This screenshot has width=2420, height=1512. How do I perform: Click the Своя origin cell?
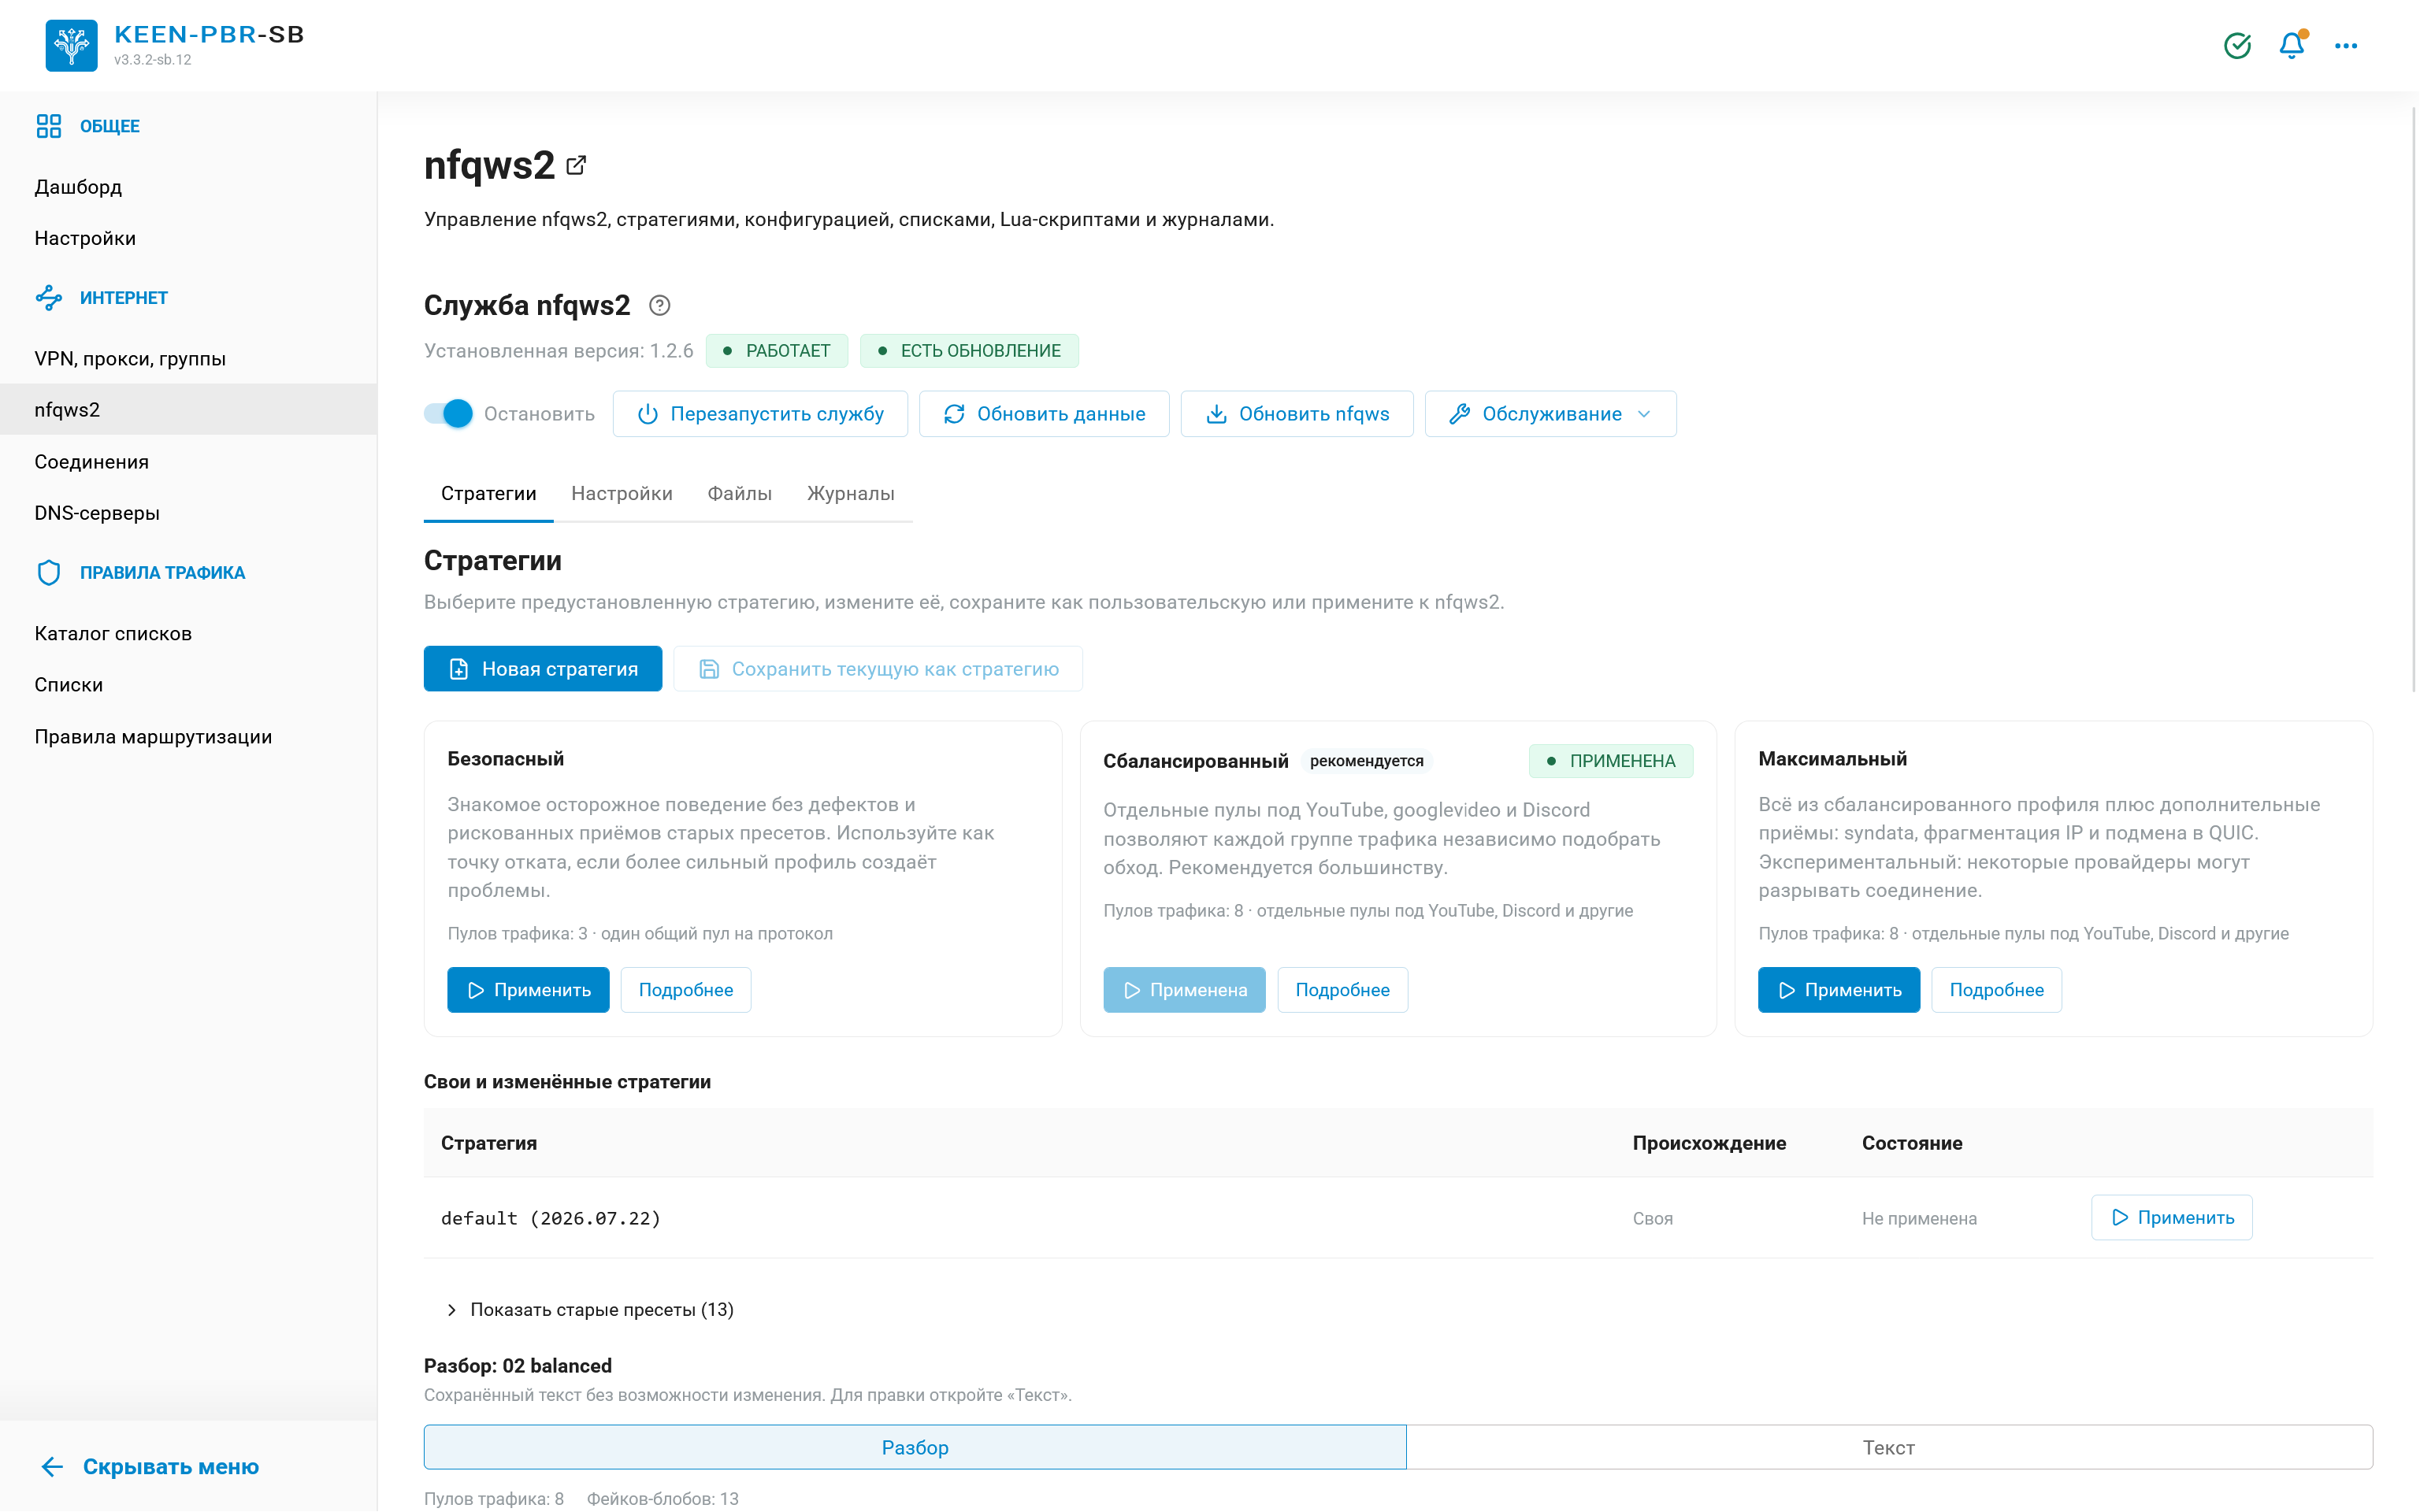coord(1653,1219)
